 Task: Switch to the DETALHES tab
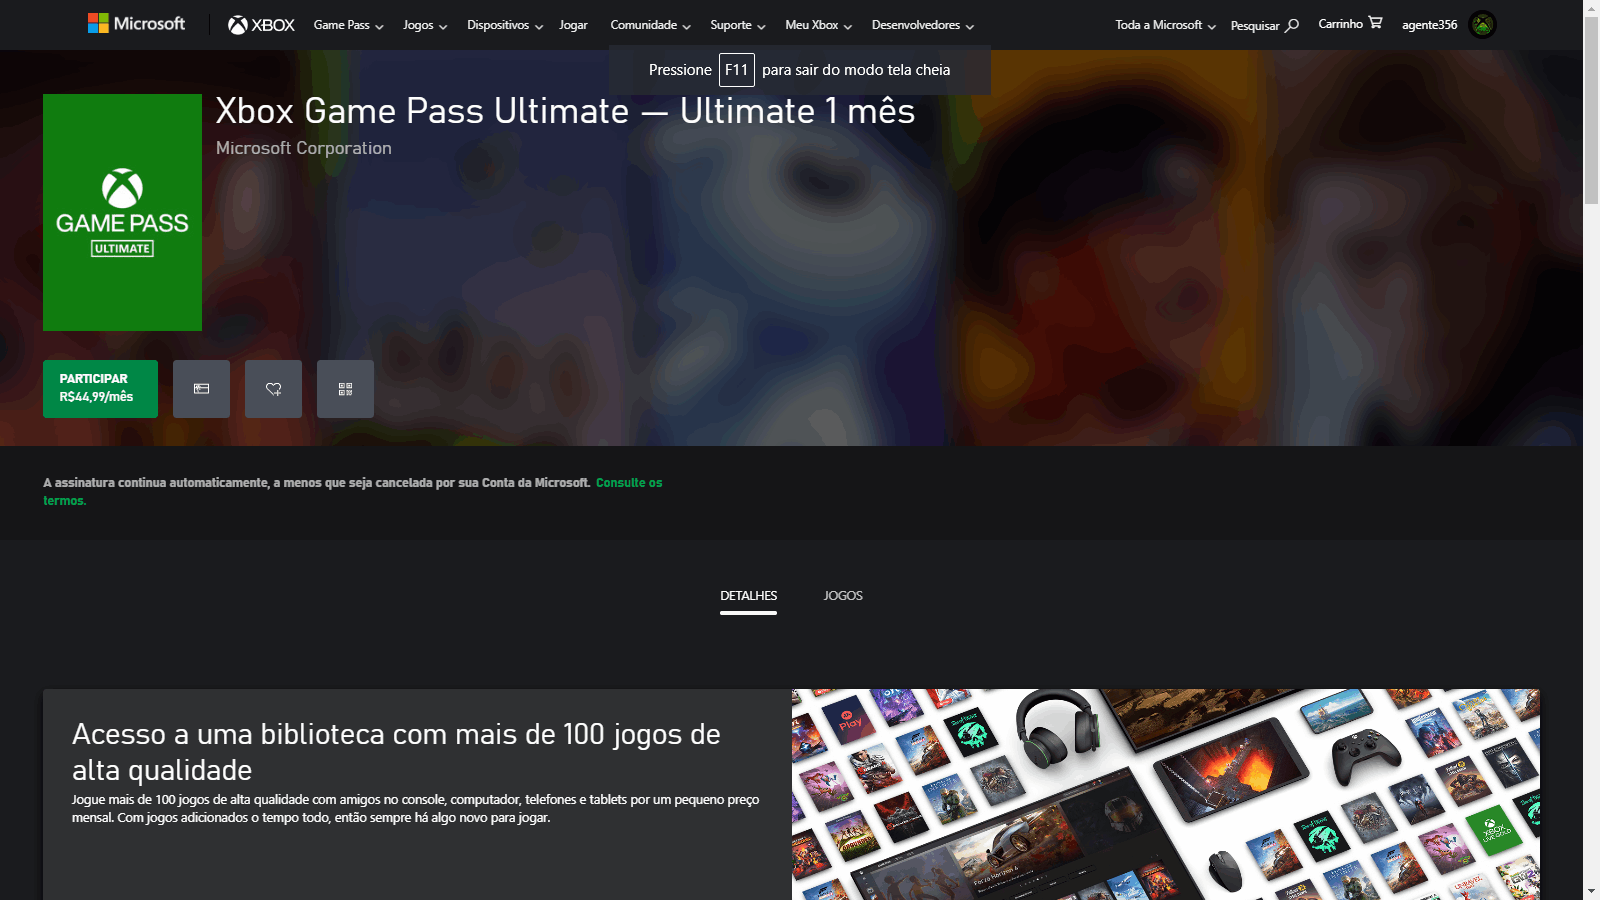pos(748,596)
